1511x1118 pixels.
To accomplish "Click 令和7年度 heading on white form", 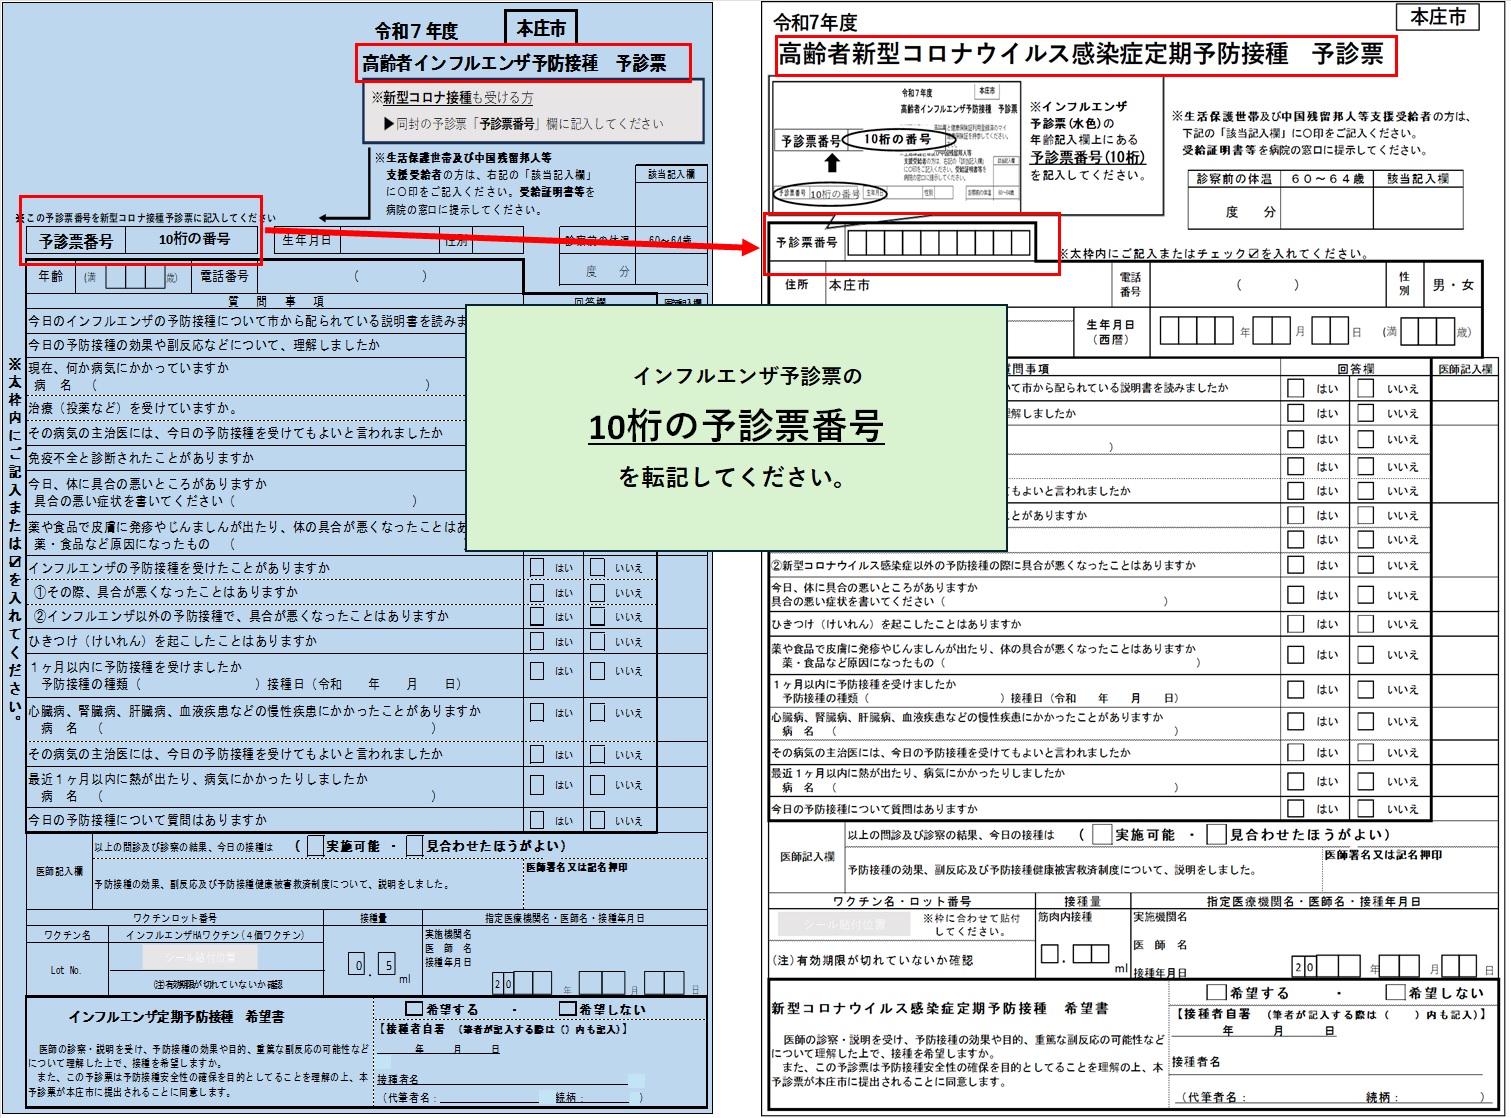I will coord(816,23).
